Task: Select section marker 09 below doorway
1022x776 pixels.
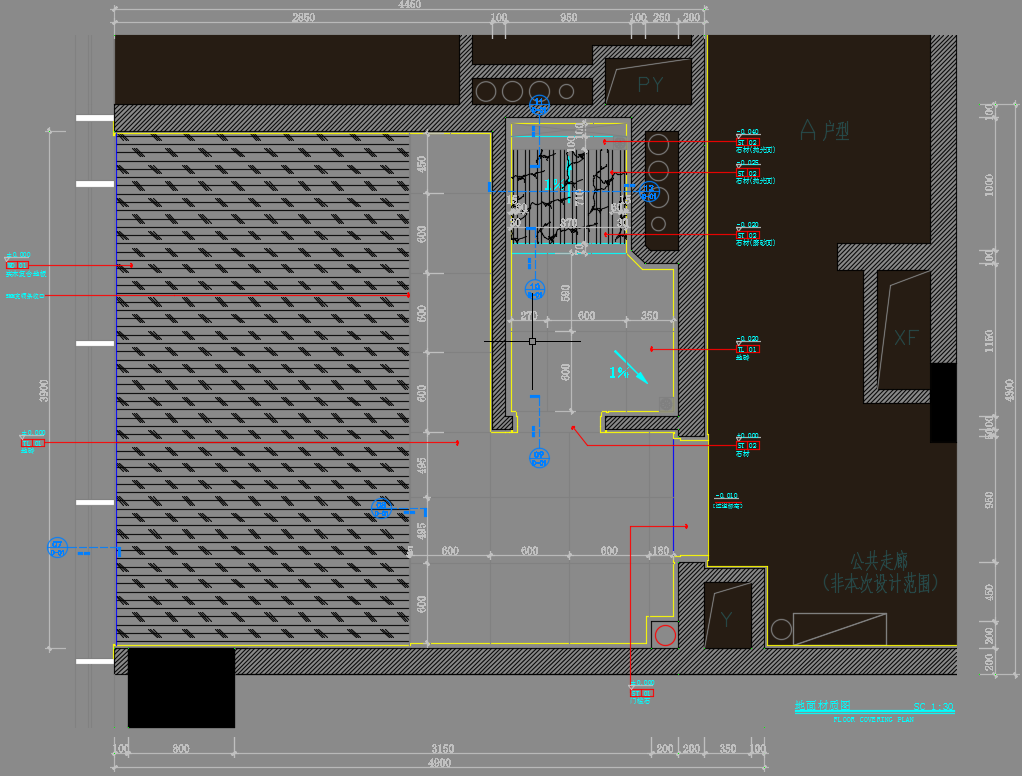Action: coord(538,458)
